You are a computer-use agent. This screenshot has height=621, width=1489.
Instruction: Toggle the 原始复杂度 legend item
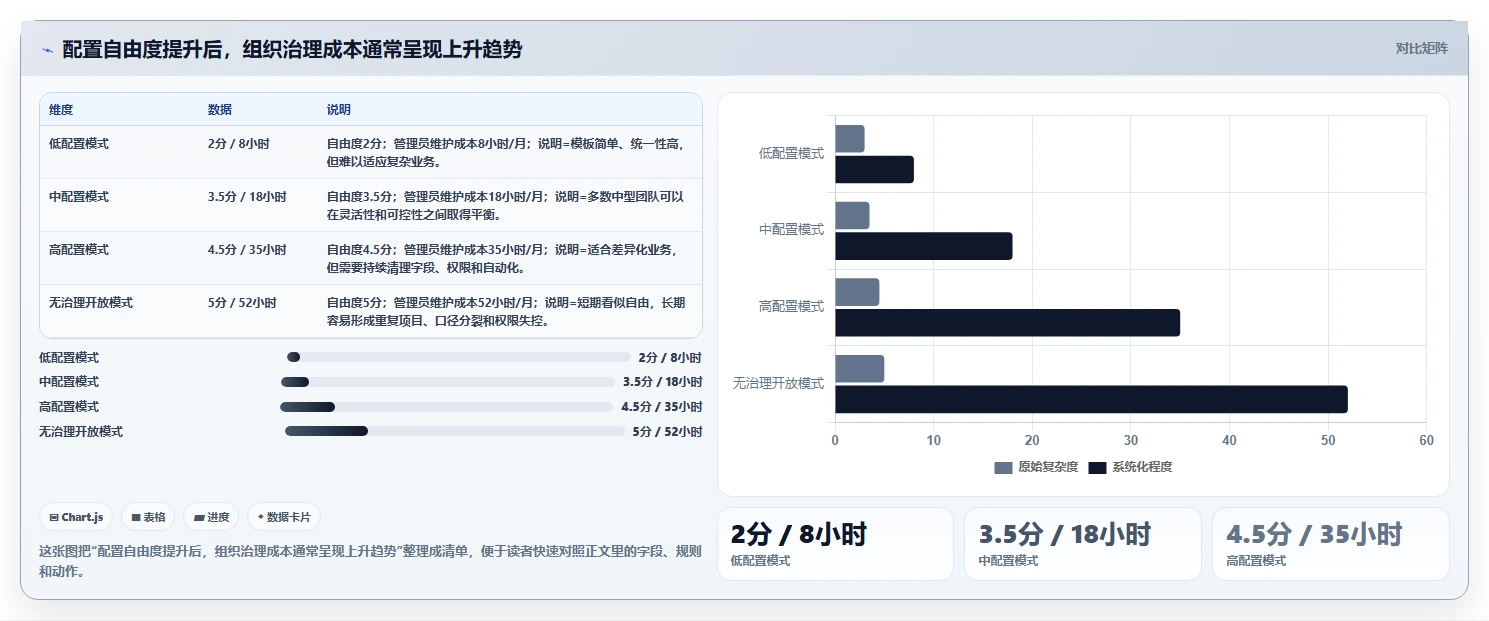coord(1036,467)
